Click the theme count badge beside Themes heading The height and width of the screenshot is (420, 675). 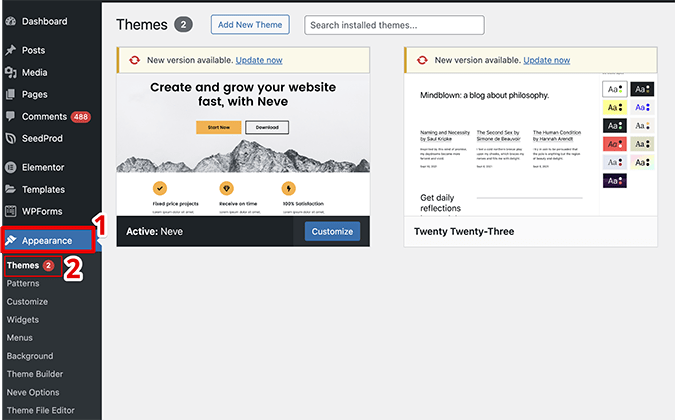point(183,25)
